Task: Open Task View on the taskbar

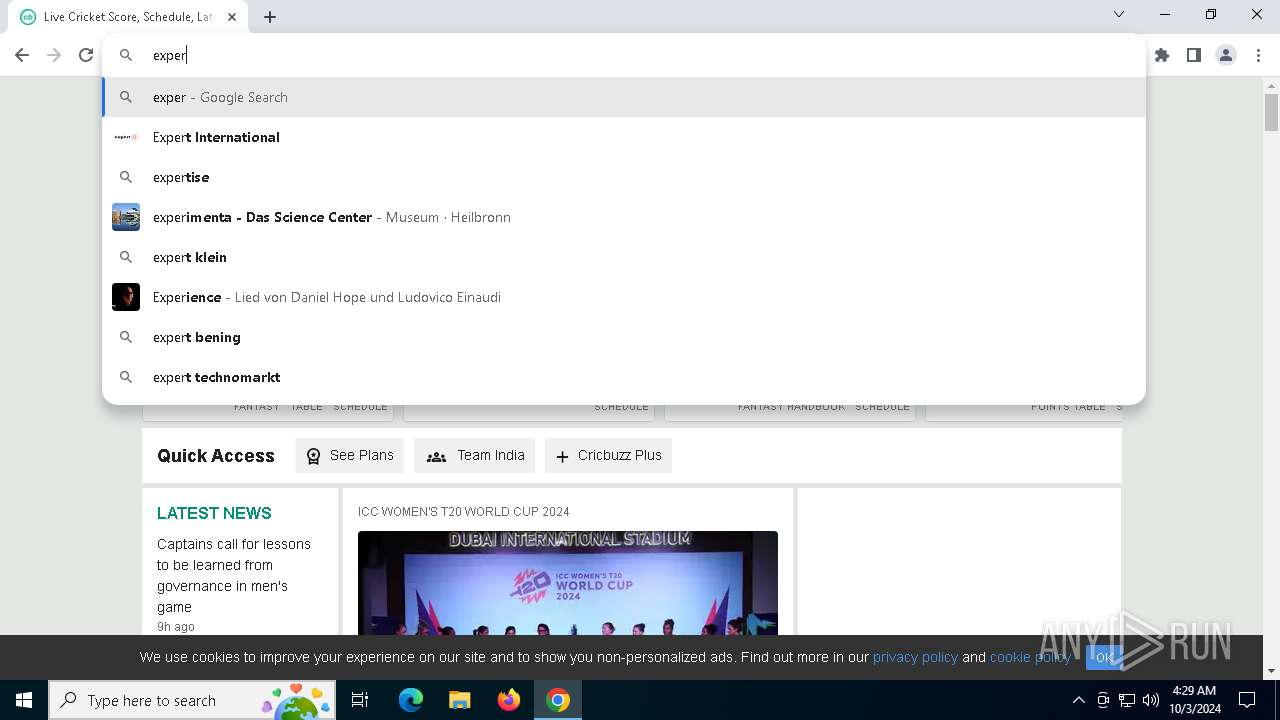Action: pyautogui.click(x=360, y=700)
